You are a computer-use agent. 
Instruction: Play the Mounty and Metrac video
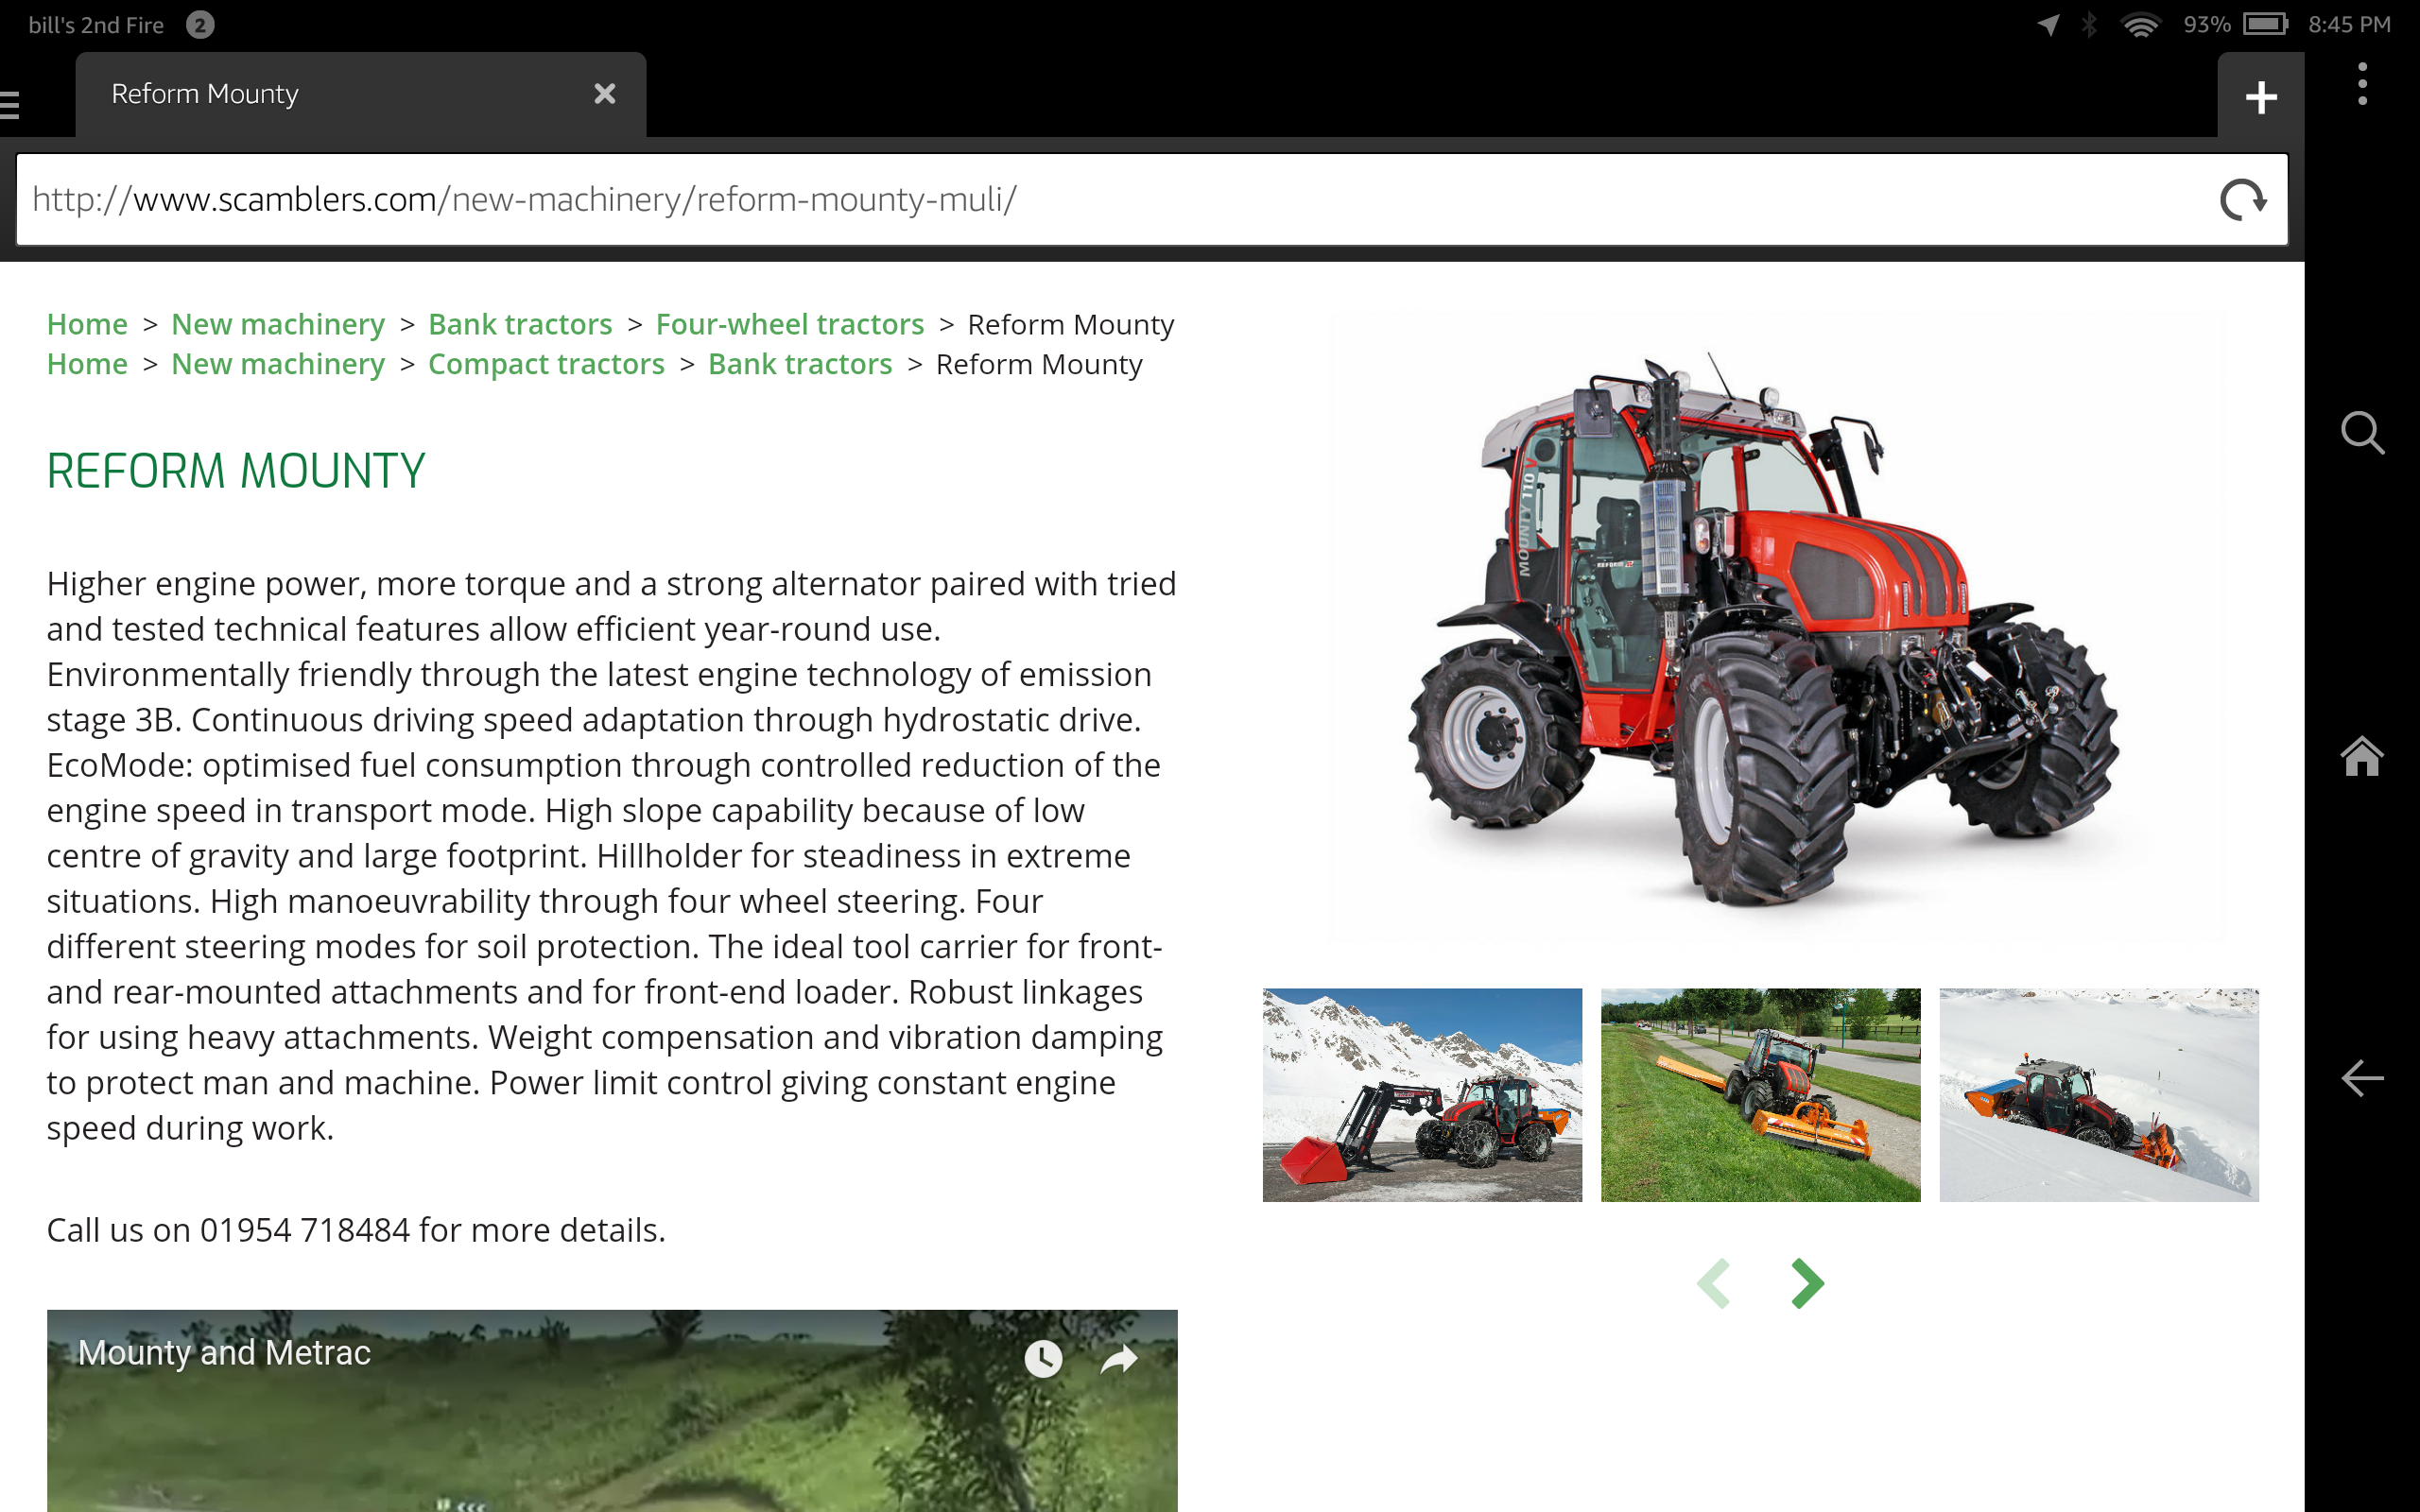point(611,1440)
